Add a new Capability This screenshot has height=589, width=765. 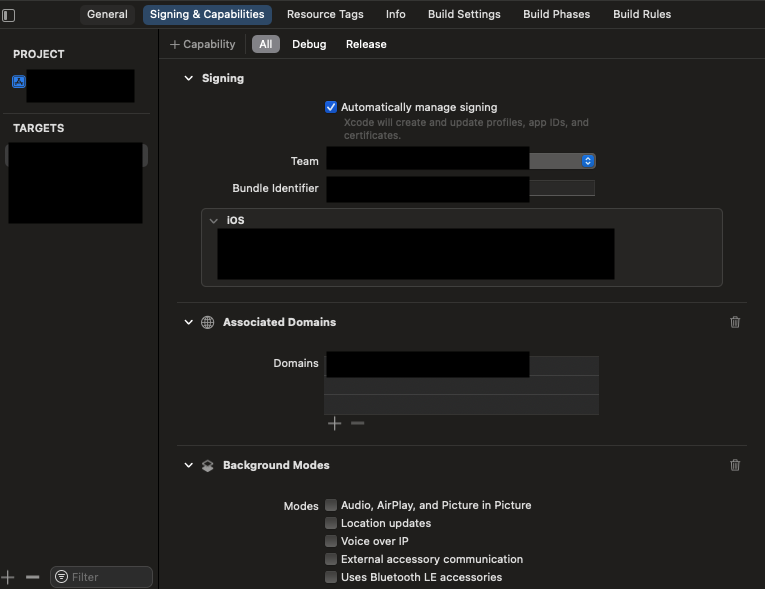tap(202, 44)
